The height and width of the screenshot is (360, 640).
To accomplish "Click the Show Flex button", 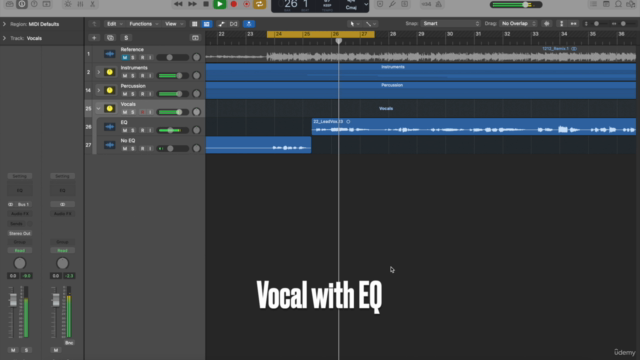I will point(233,24).
